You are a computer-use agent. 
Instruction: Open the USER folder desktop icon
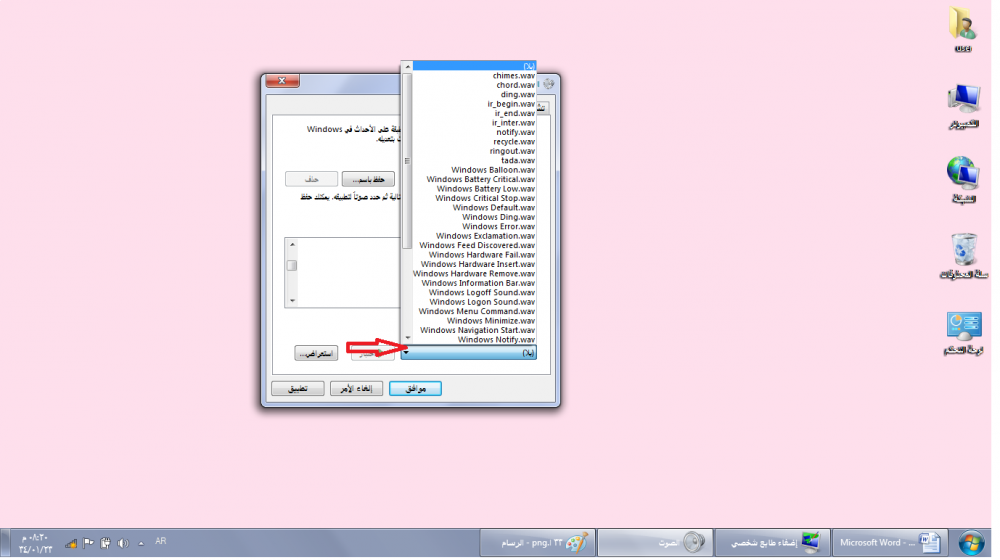(963, 26)
